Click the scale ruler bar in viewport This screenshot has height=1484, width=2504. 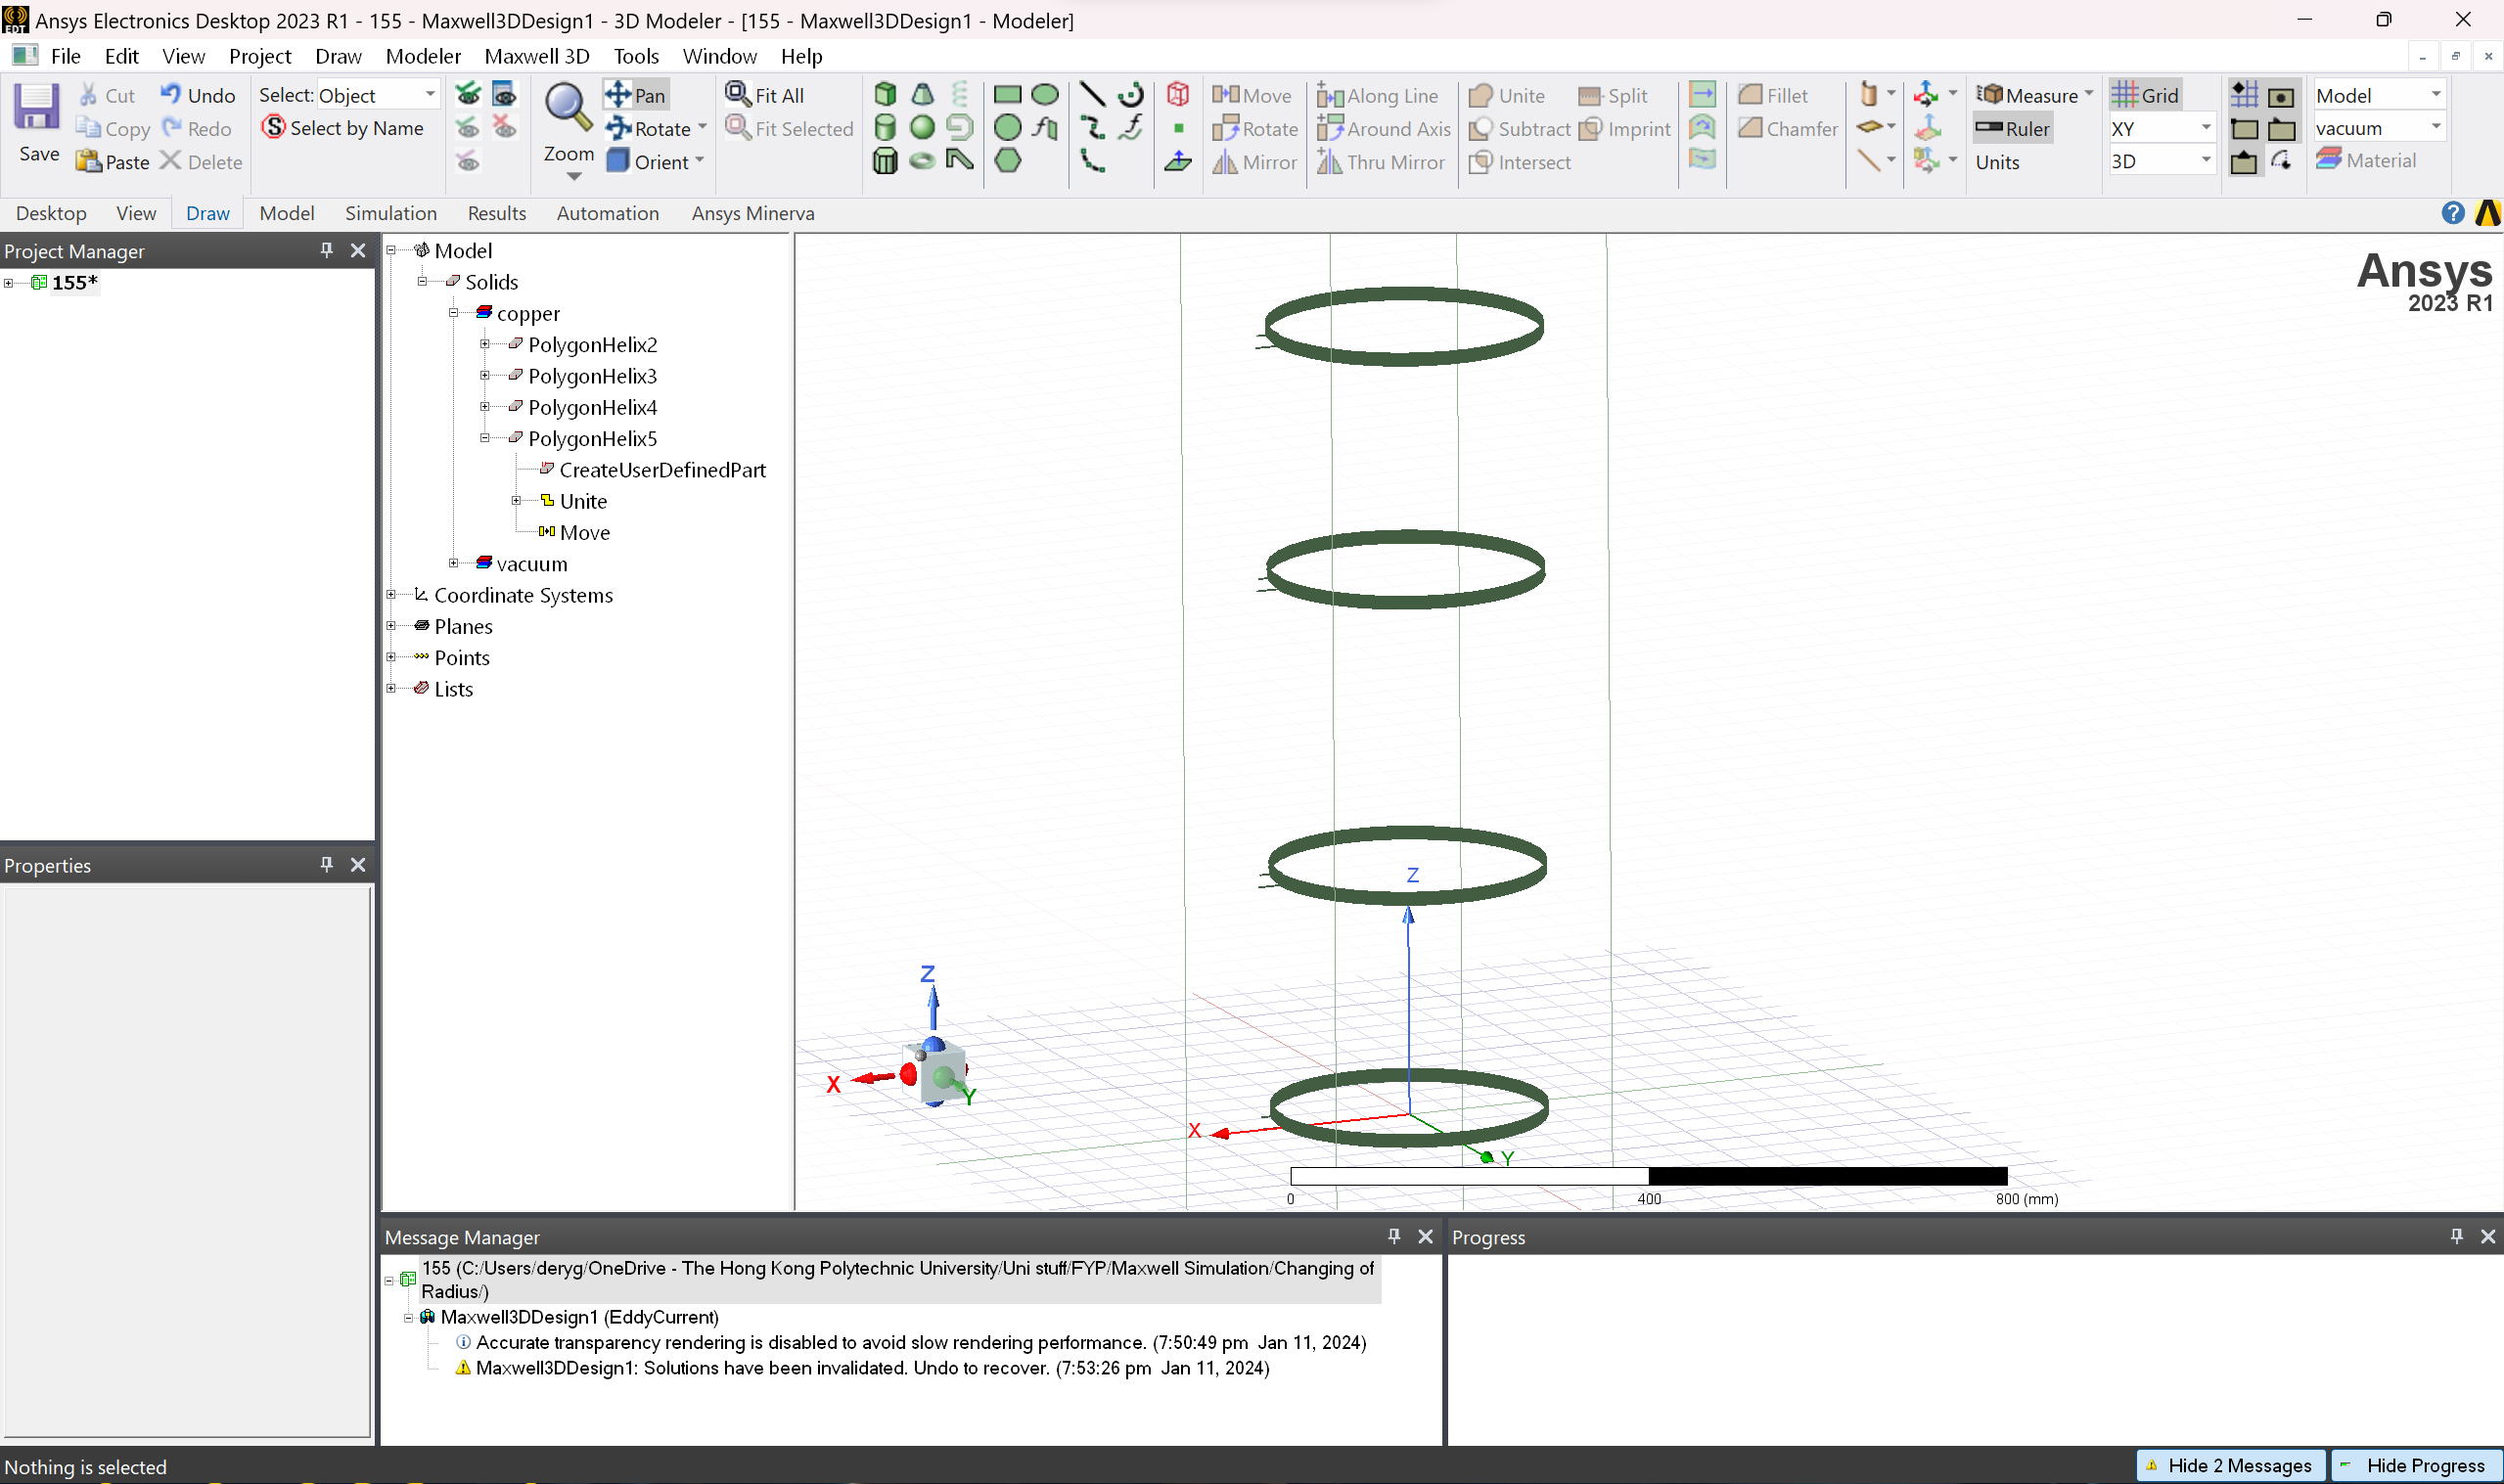tap(1648, 1176)
